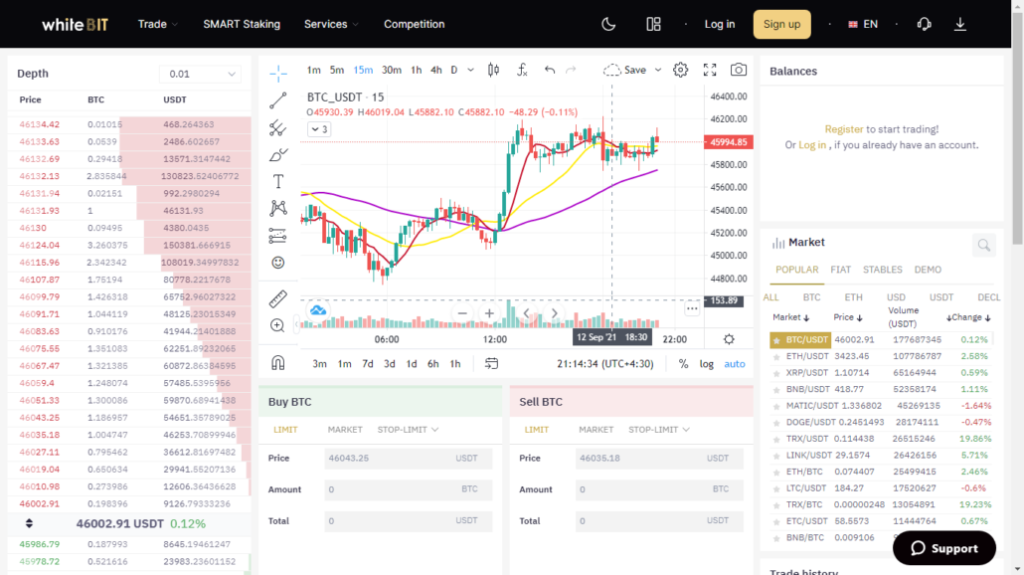The width and height of the screenshot is (1024, 575).
Task: Open chart axis settings gear
Action: pos(729,339)
